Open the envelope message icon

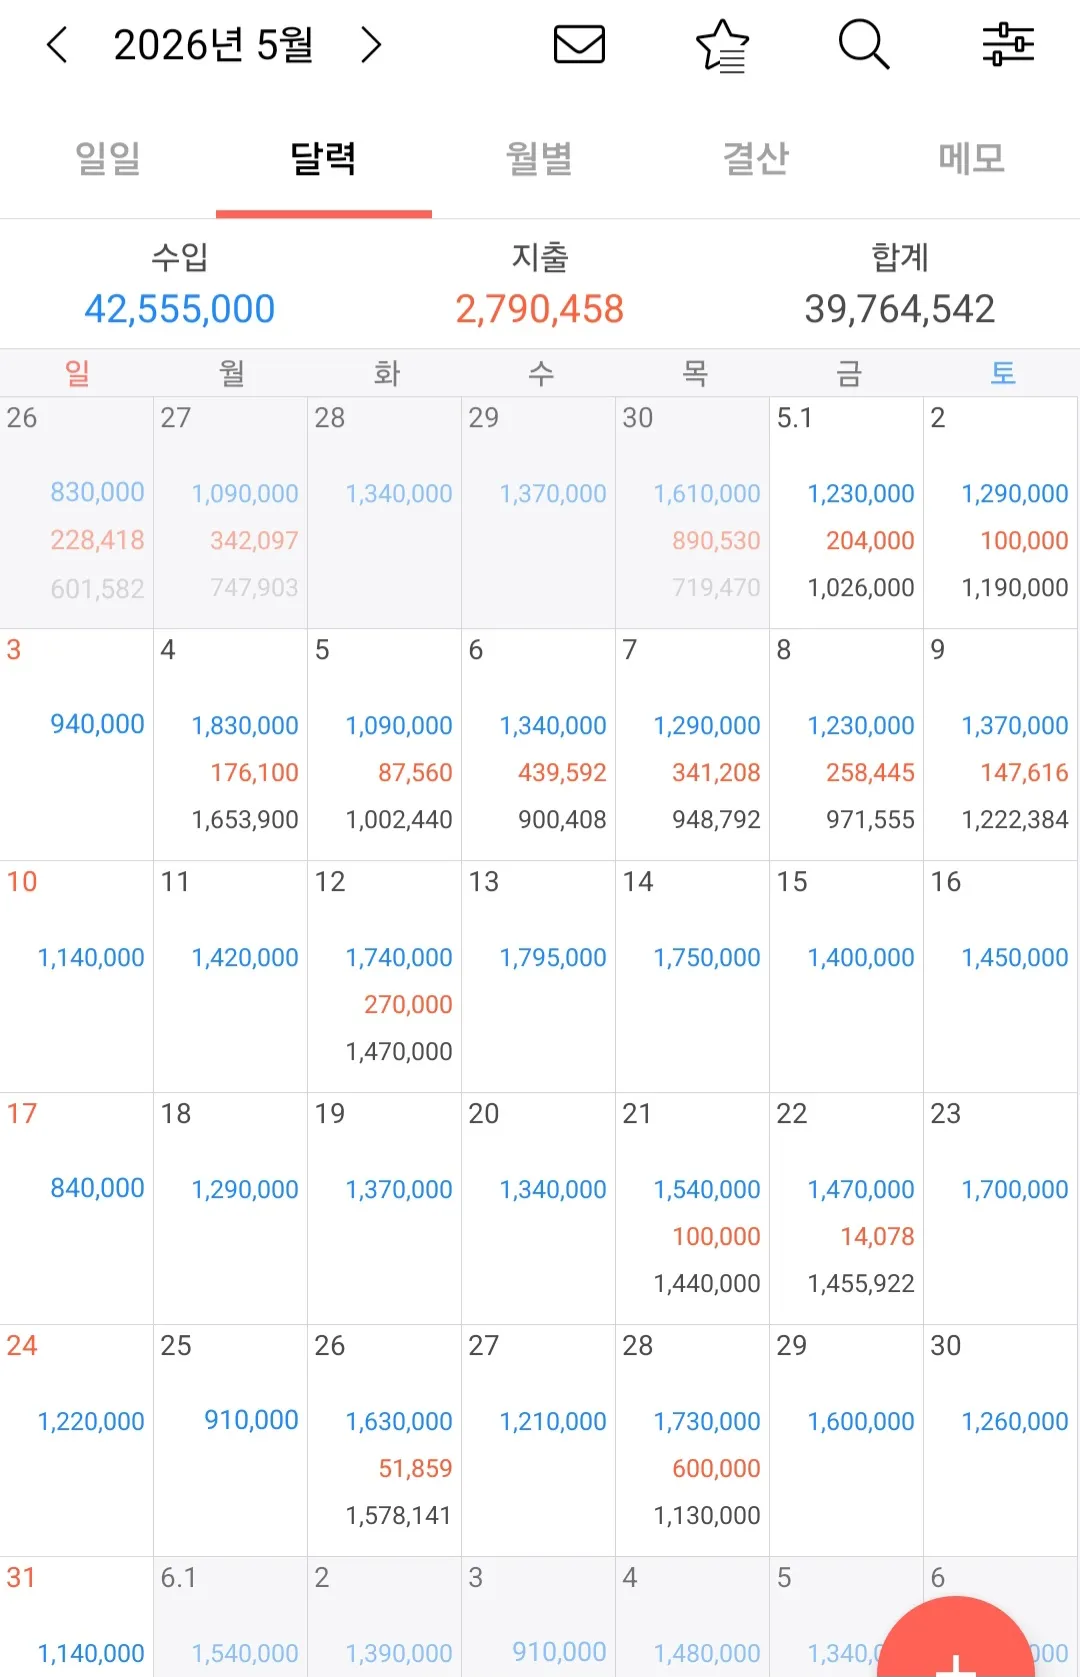tap(579, 45)
